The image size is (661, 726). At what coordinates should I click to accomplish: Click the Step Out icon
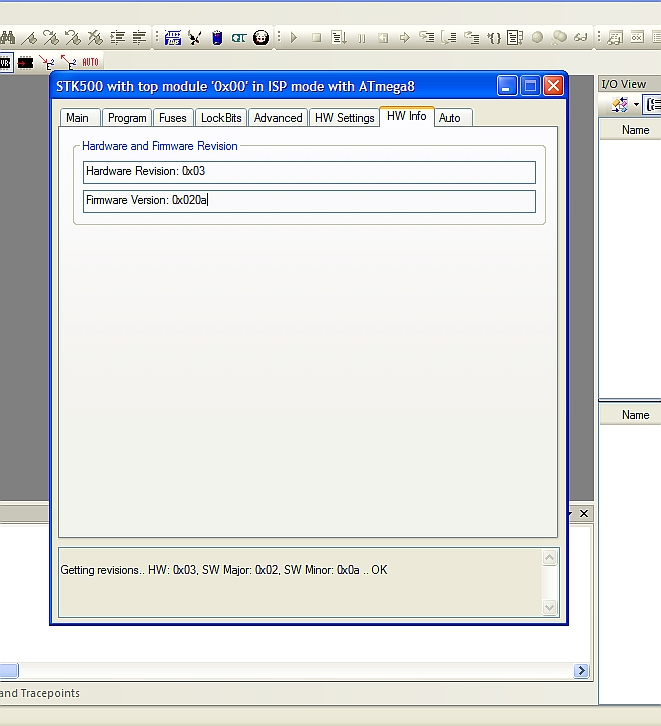click(471, 38)
